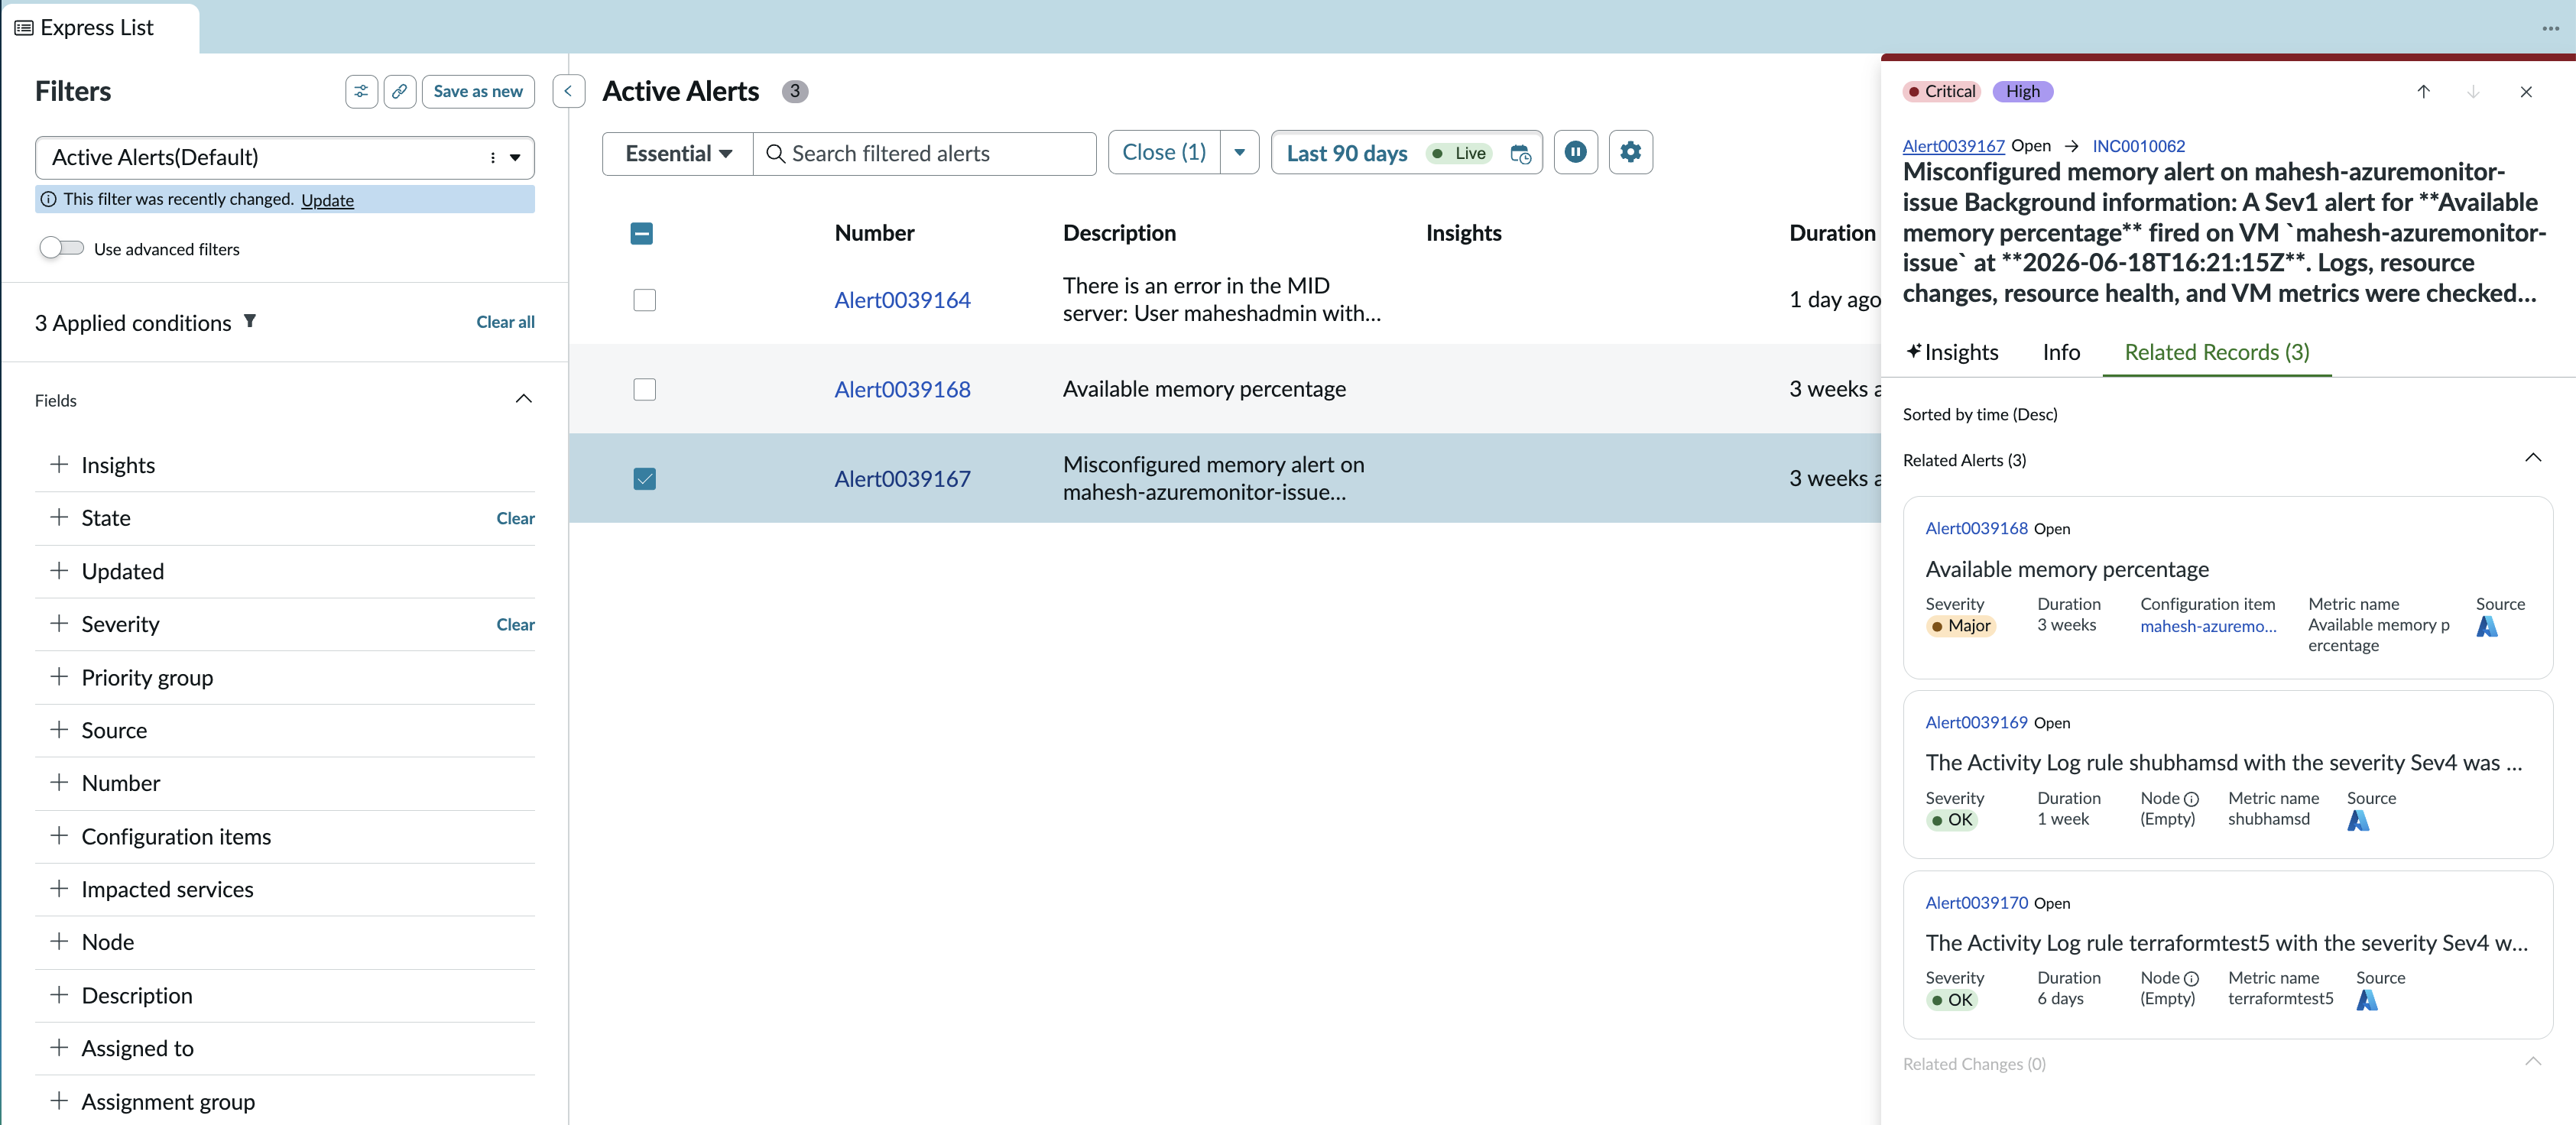
Task: Pause live updates button
Action: coord(1575,152)
